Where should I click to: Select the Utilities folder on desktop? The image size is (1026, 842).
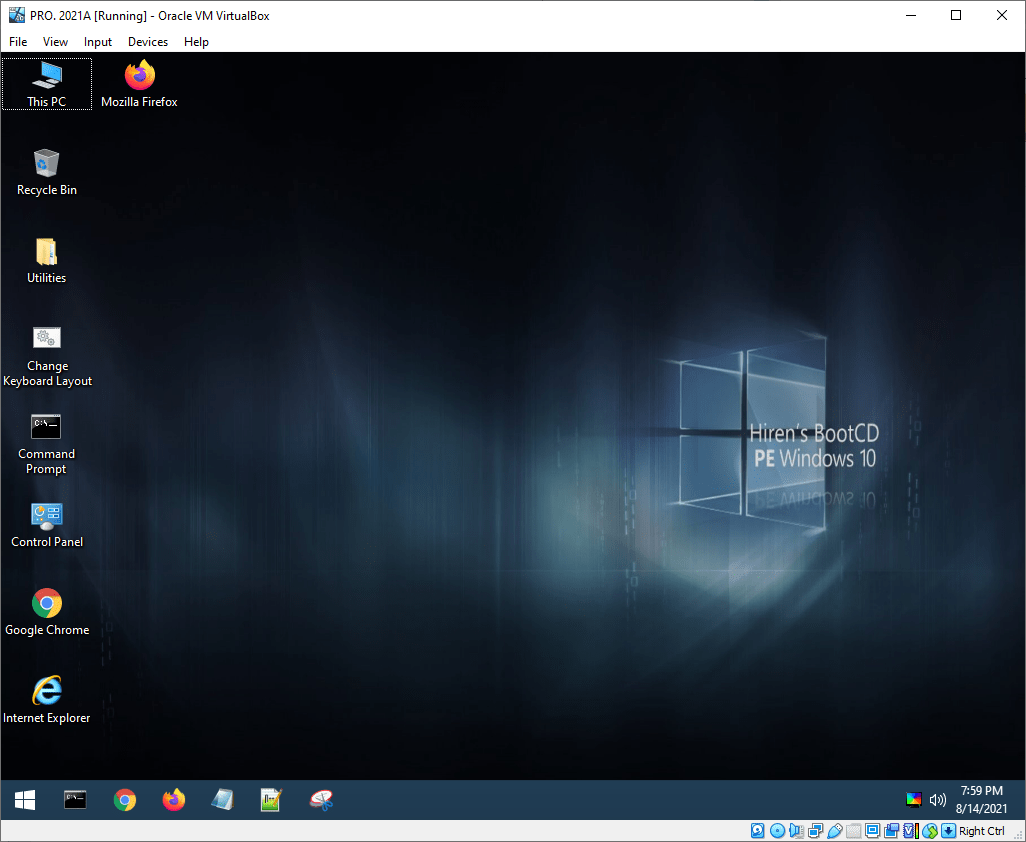coord(46,260)
